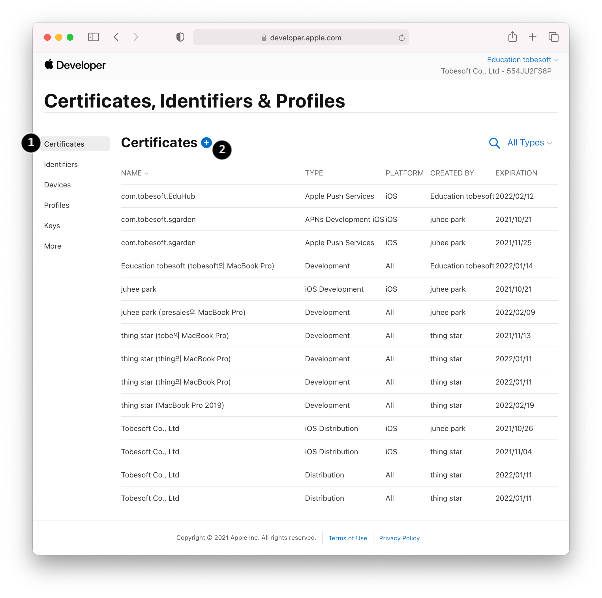Viewport: 602px width, 598px height.
Task: Expand the Education tobesoft account menu
Action: click(522, 59)
